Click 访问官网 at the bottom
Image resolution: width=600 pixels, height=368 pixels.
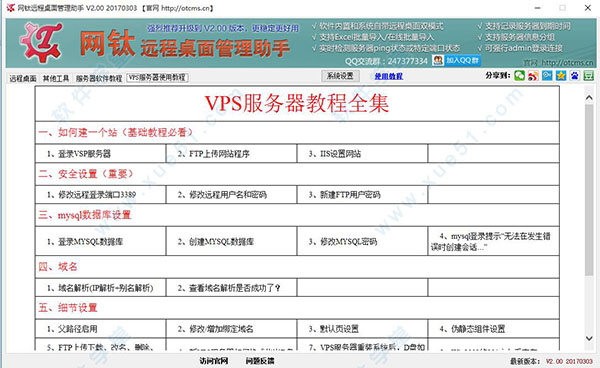coord(214,361)
